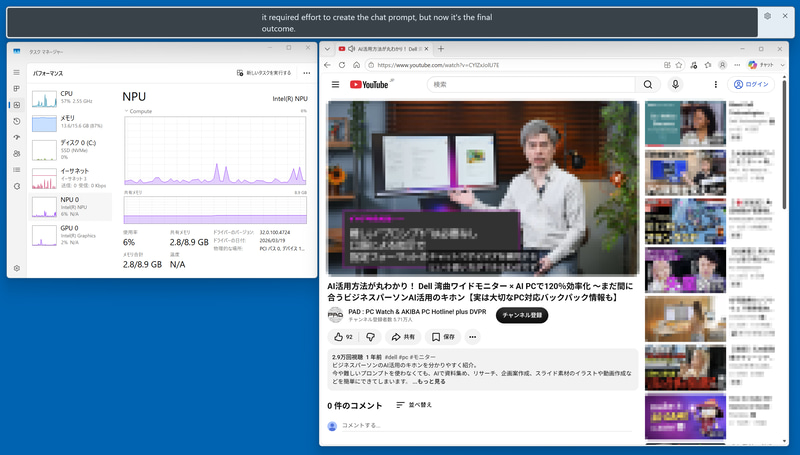Viewport: 800px width, 455px height.
Task: Open Task Manager hamburger navigation menu
Action: [16, 72]
